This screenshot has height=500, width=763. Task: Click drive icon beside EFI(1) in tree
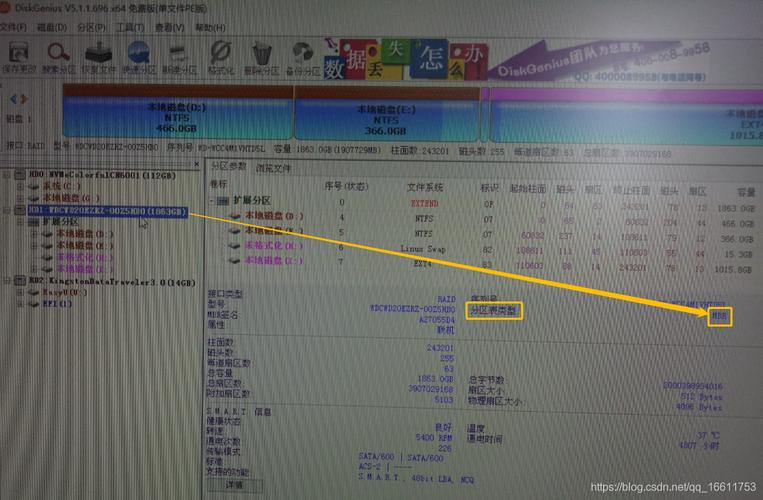click(x=34, y=304)
